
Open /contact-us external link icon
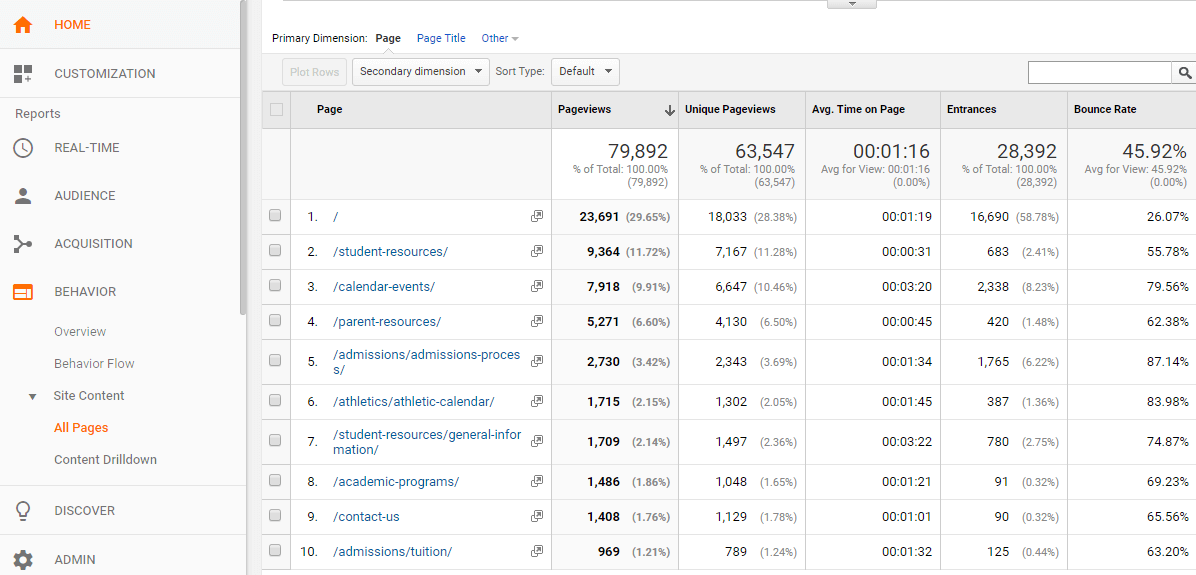[x=537, y=516]
